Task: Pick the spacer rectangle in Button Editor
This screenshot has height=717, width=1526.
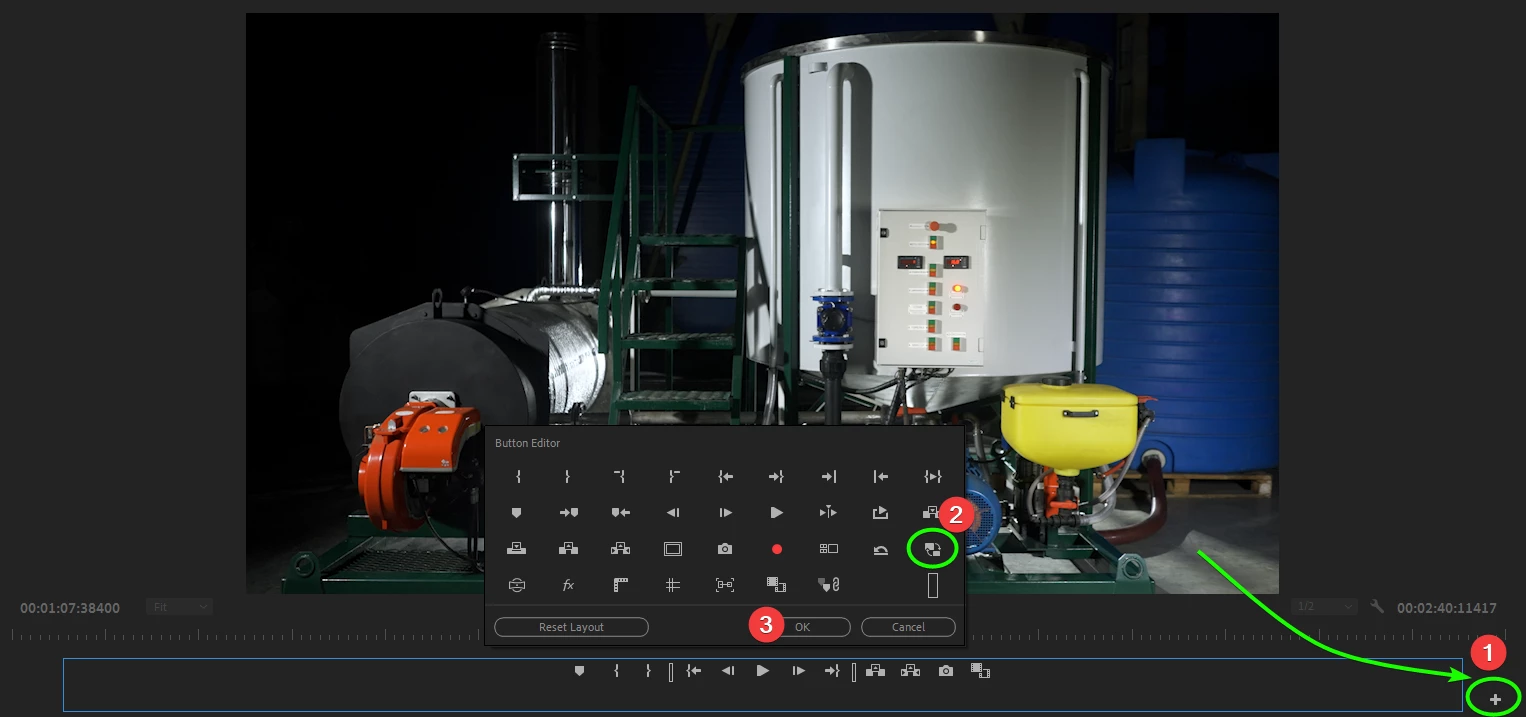Action: [932, 585]
